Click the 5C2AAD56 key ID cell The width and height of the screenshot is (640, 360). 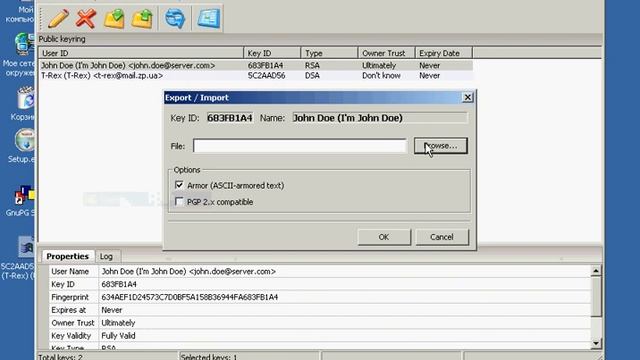pyautogui.click(x=267, y=76)
